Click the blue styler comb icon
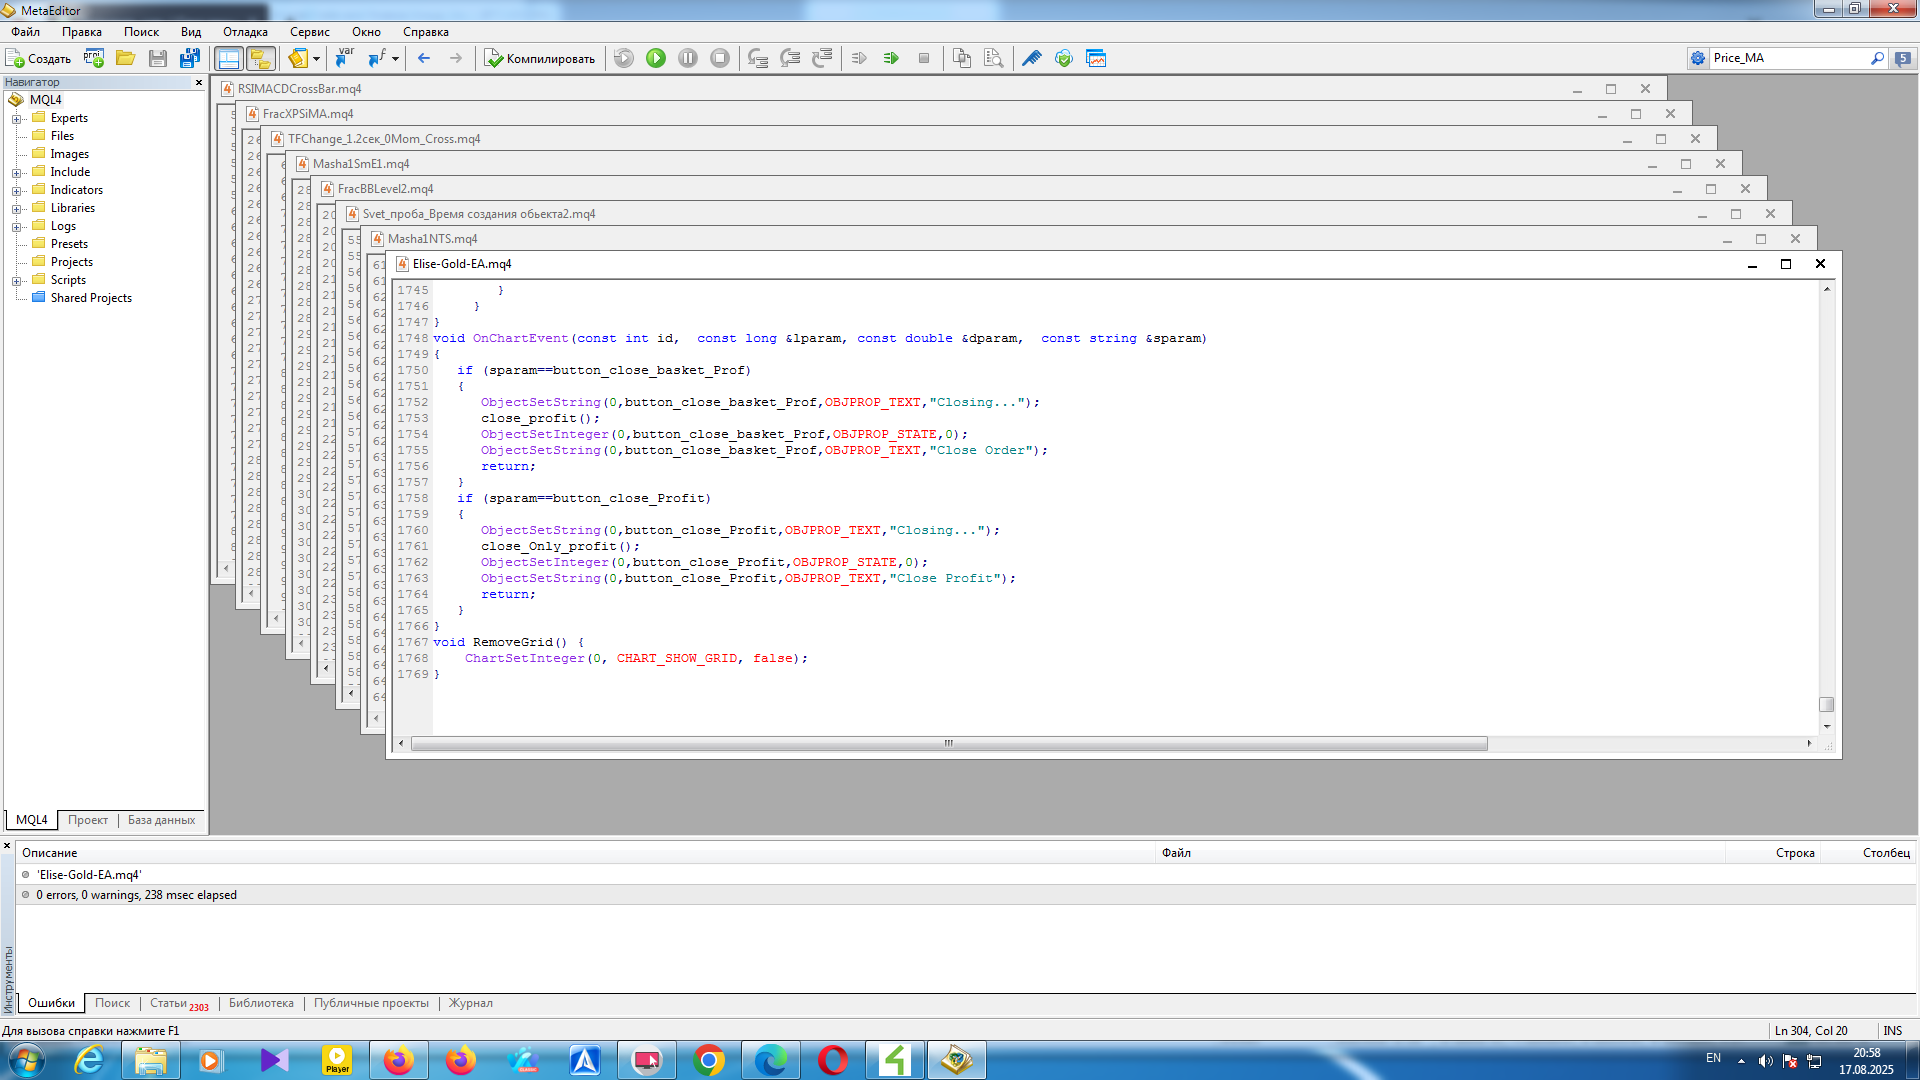The height and width of the screenshot is (1080, 1920). pos(1032,58)
